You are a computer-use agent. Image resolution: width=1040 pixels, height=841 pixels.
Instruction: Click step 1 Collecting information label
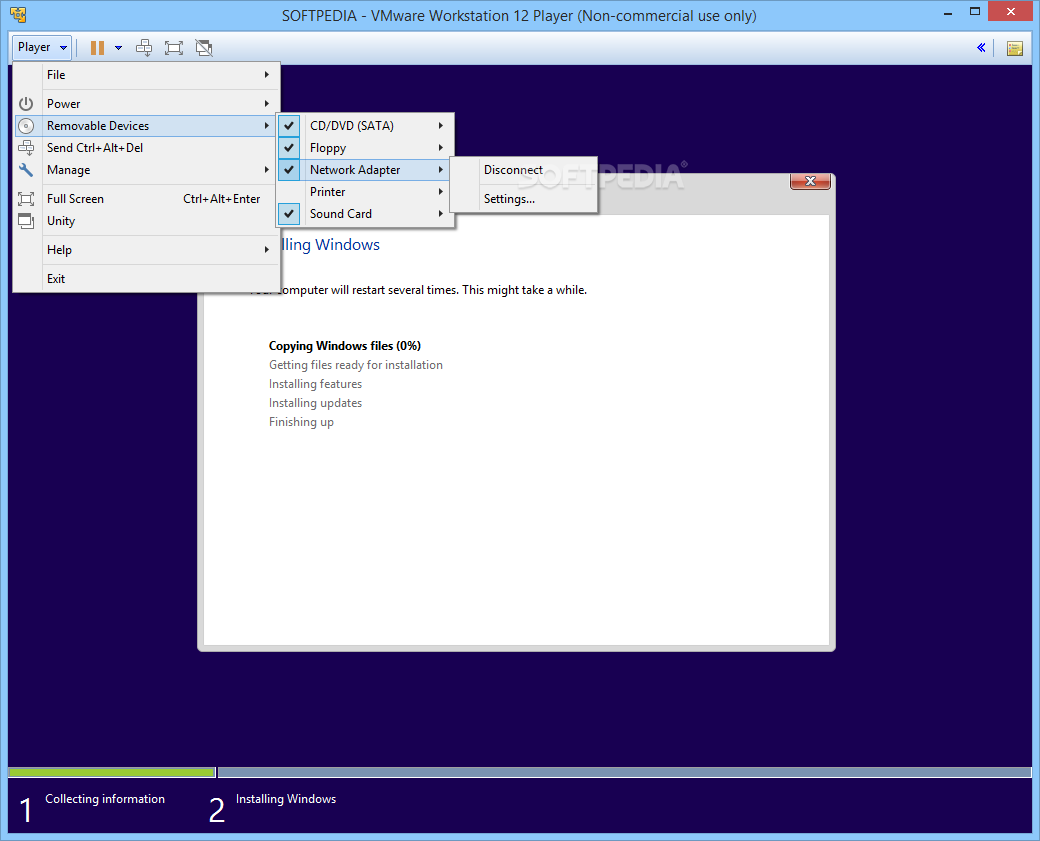tap(105, 799)
